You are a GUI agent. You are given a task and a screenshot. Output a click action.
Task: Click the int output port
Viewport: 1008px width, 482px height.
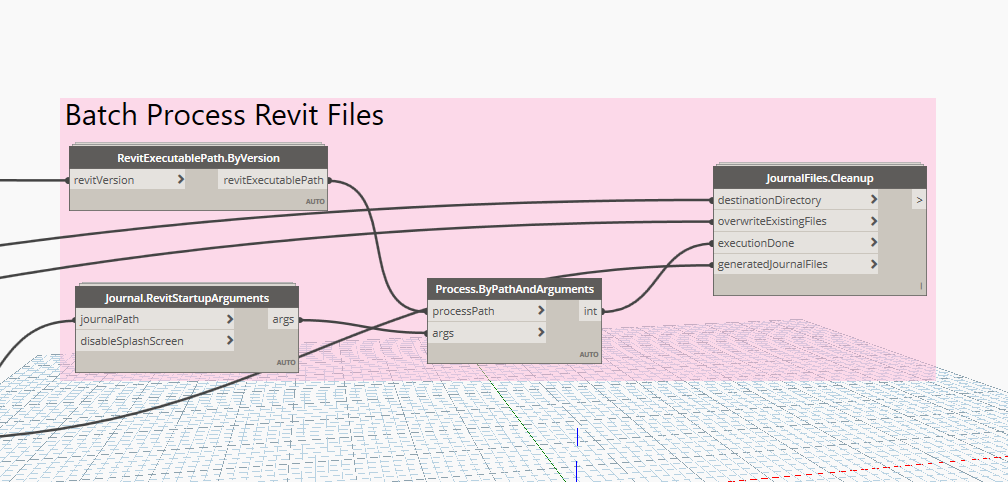pyautogui.click(x=590, y=311)
